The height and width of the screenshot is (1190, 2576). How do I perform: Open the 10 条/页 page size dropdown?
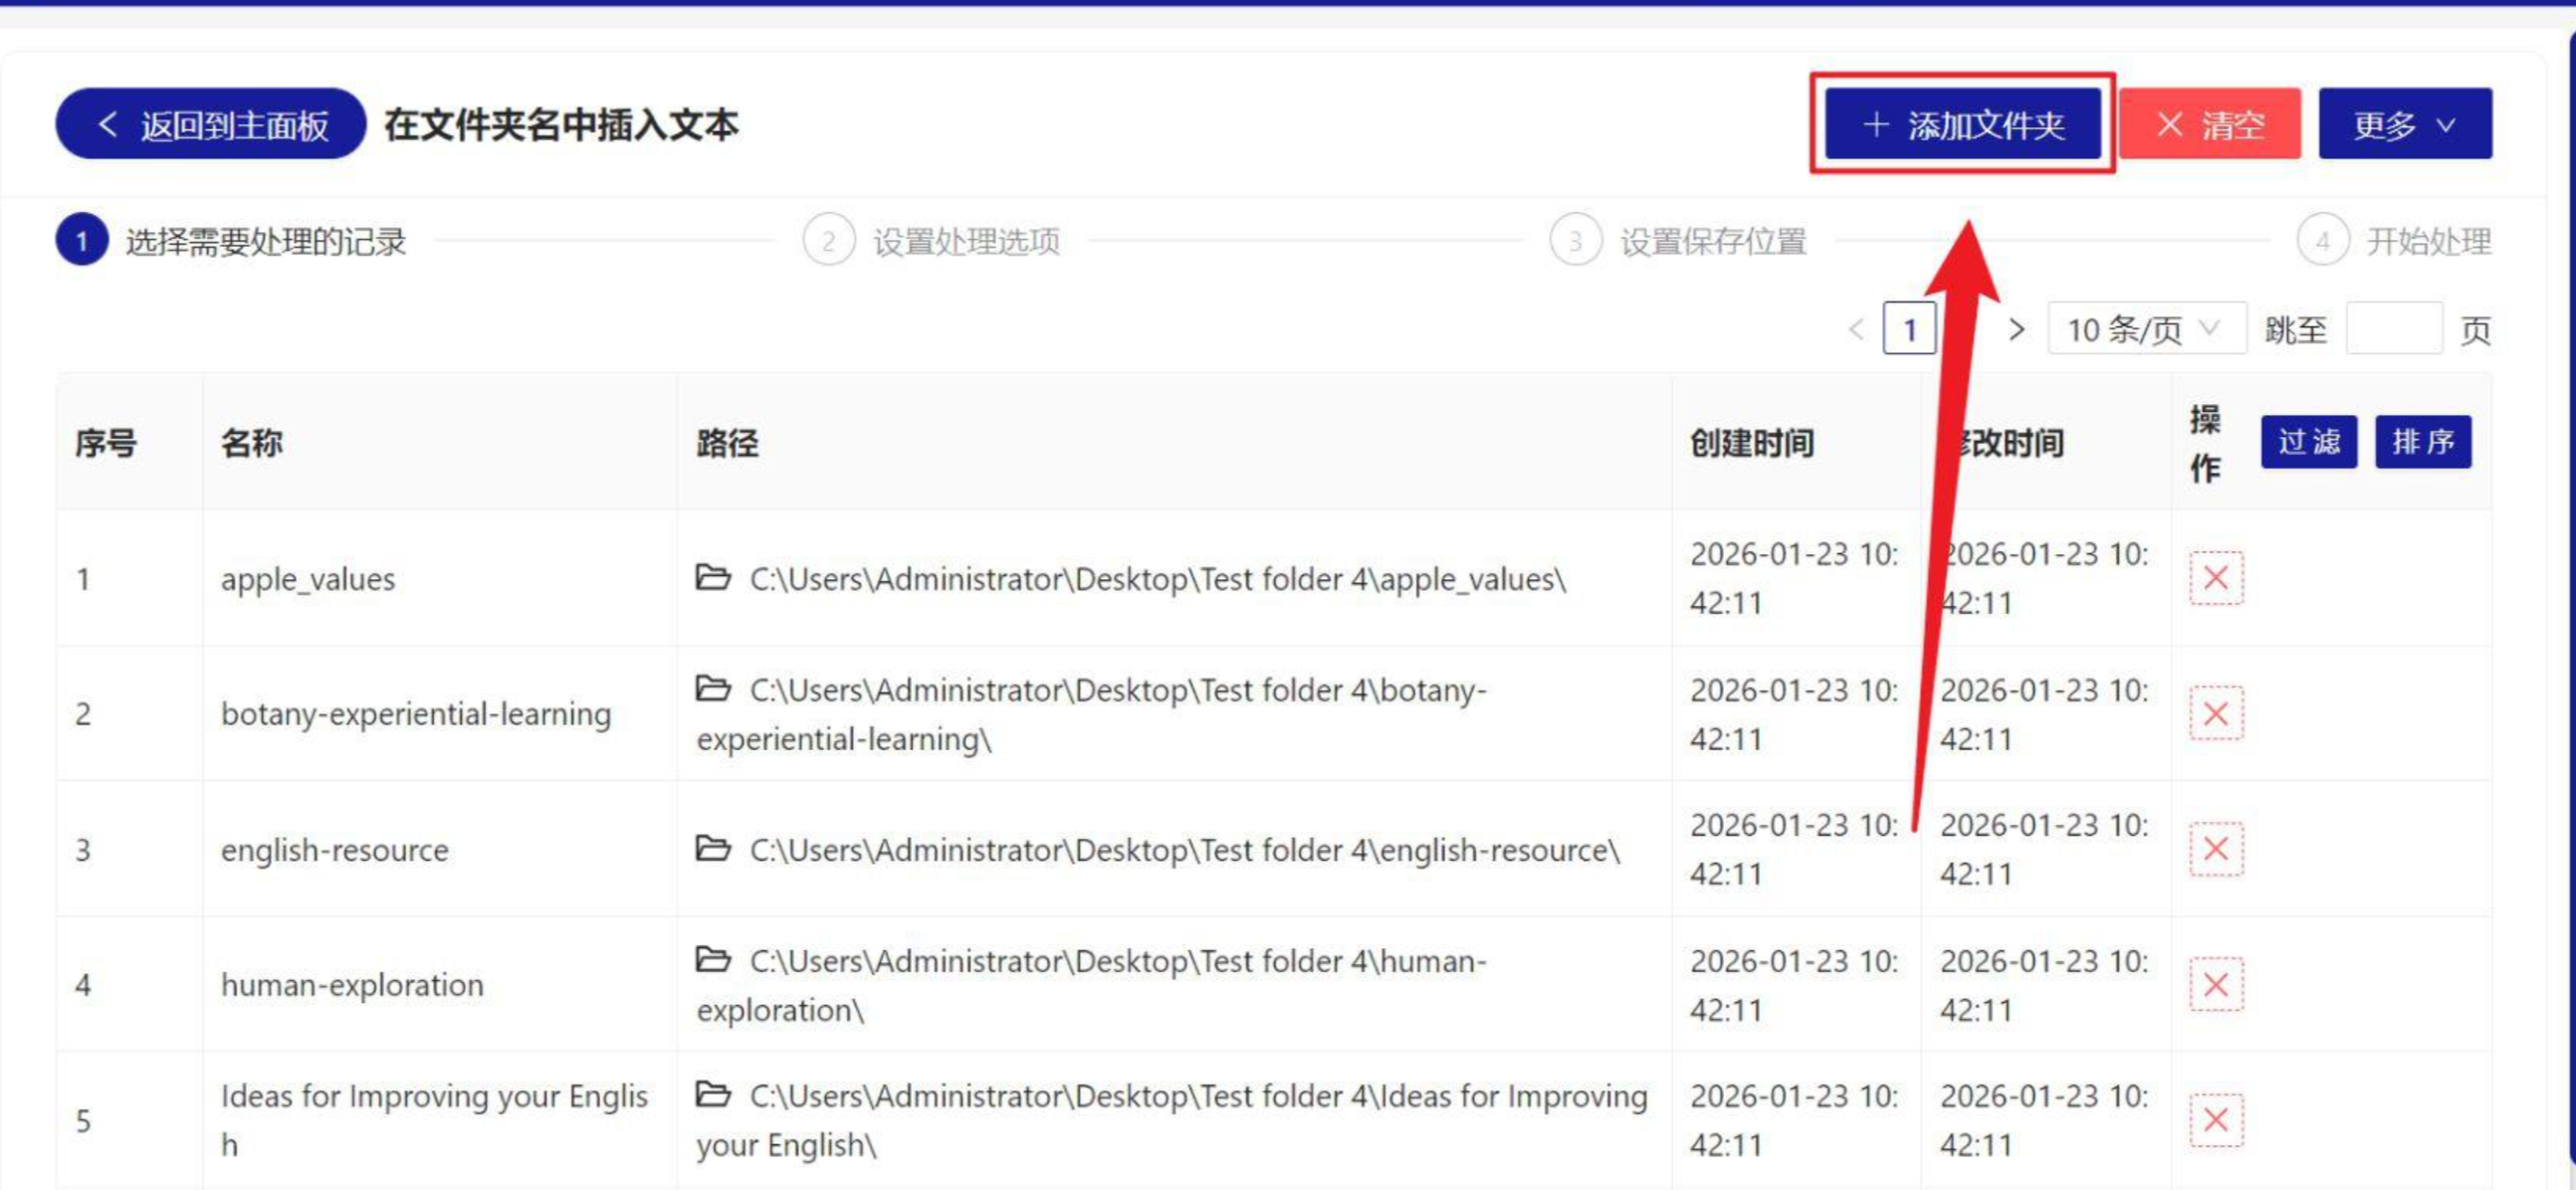[x=2147, y=329]
